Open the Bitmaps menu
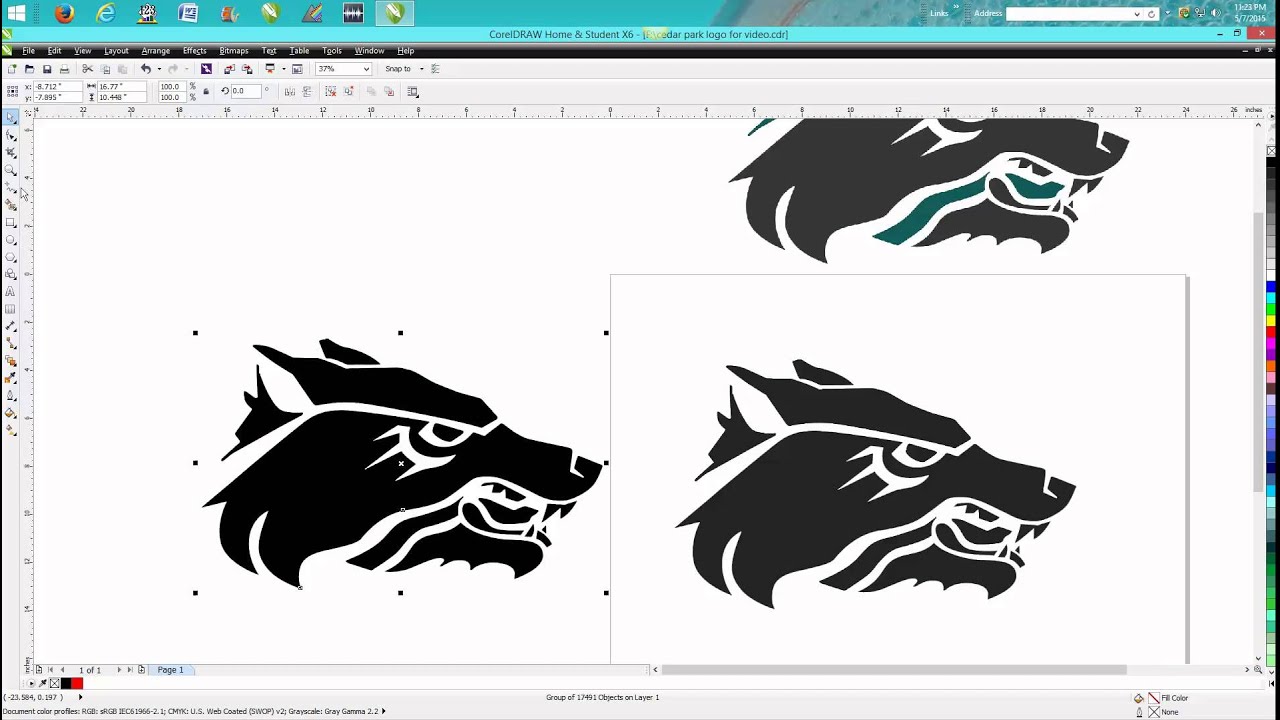This screenshot has height=720, width=1280. (233, 50)
